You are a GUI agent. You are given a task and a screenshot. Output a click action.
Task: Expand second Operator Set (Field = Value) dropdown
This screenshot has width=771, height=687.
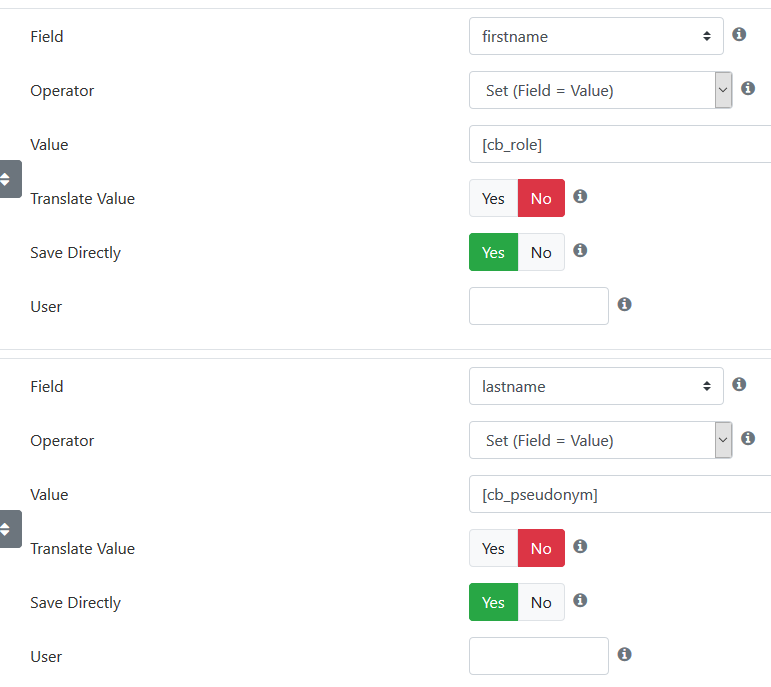[x=600, y=440]
